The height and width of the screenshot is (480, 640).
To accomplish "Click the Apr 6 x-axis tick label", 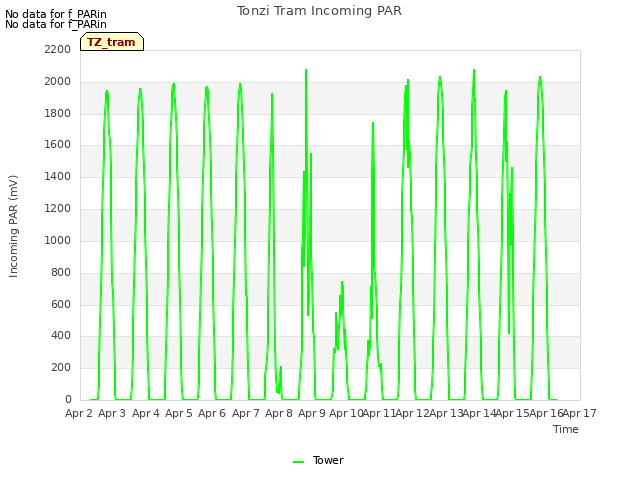I will (212, 413).
